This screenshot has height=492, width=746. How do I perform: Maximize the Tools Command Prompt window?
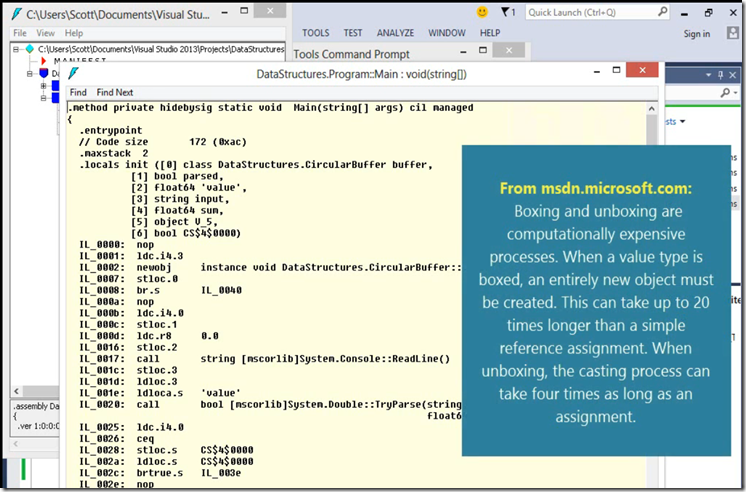[483, 50]
